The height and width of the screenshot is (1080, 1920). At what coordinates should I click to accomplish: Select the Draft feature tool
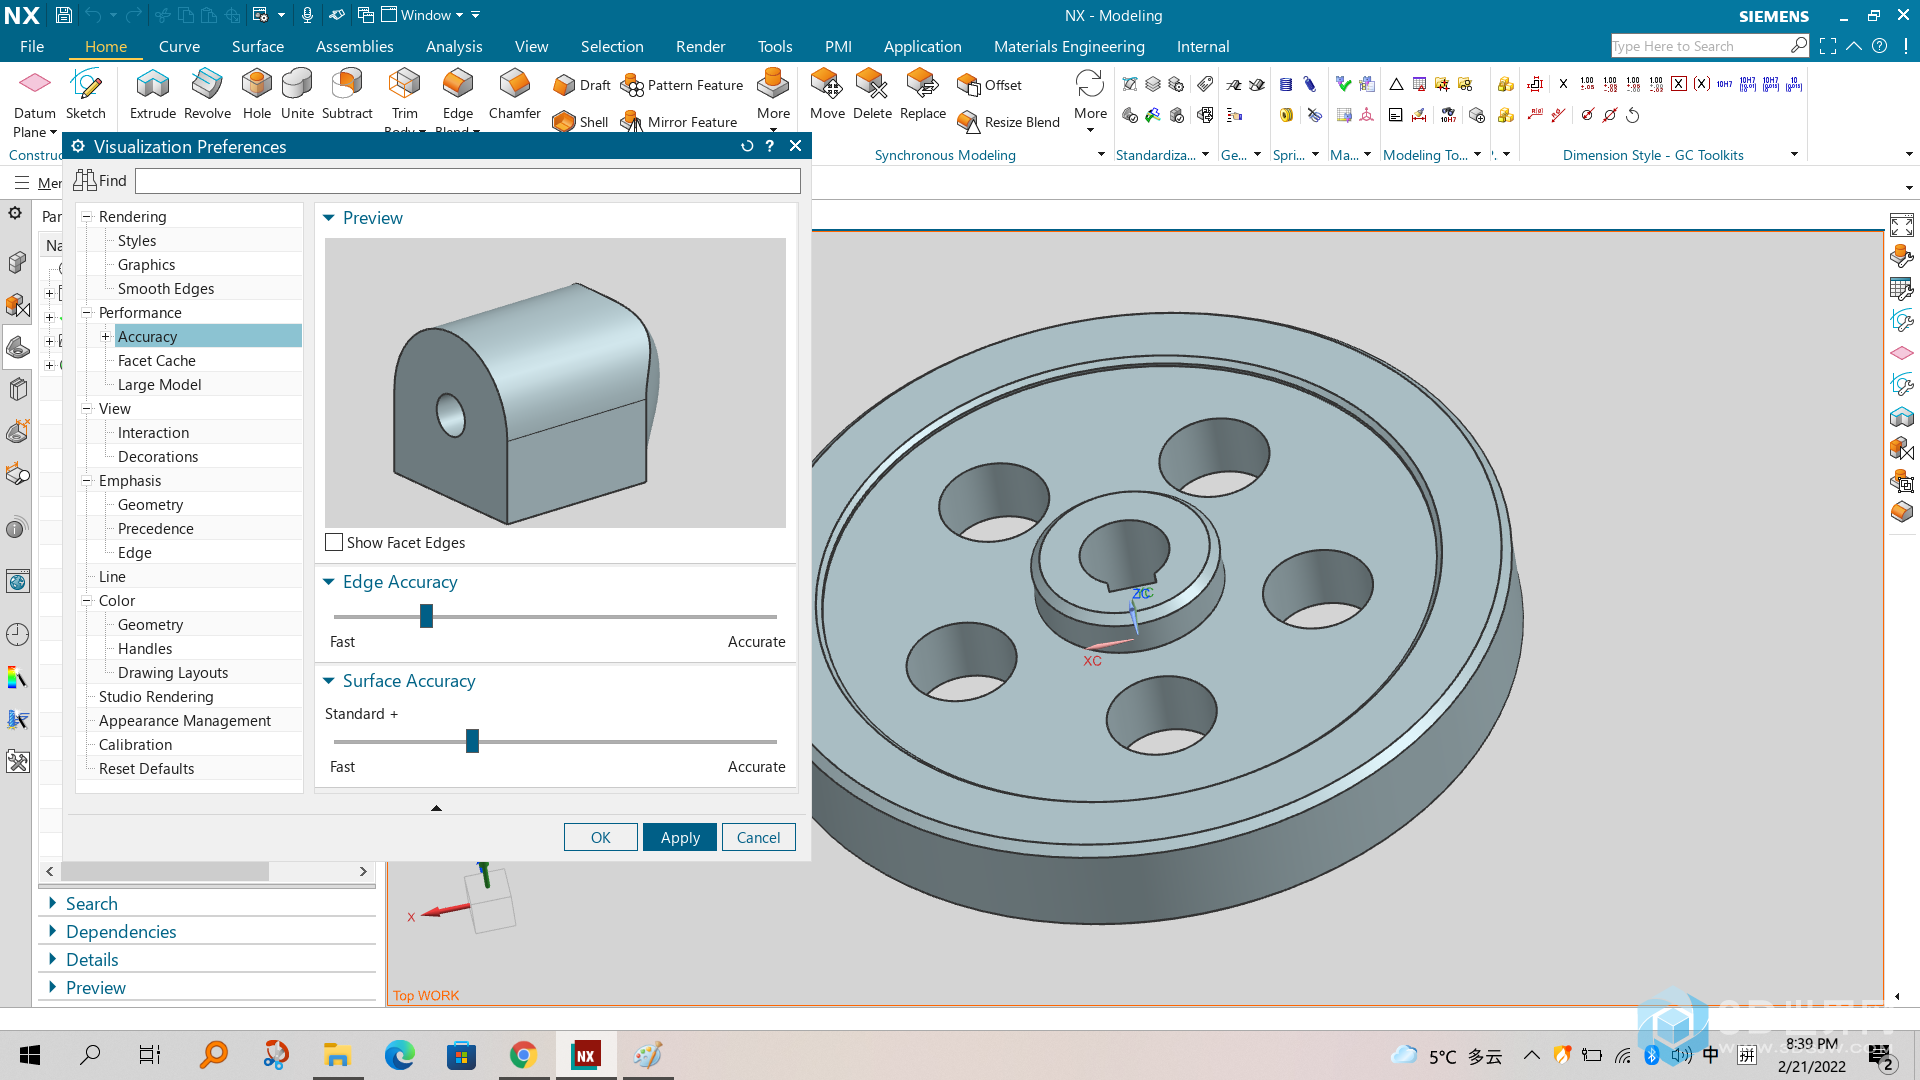[582, 85]
